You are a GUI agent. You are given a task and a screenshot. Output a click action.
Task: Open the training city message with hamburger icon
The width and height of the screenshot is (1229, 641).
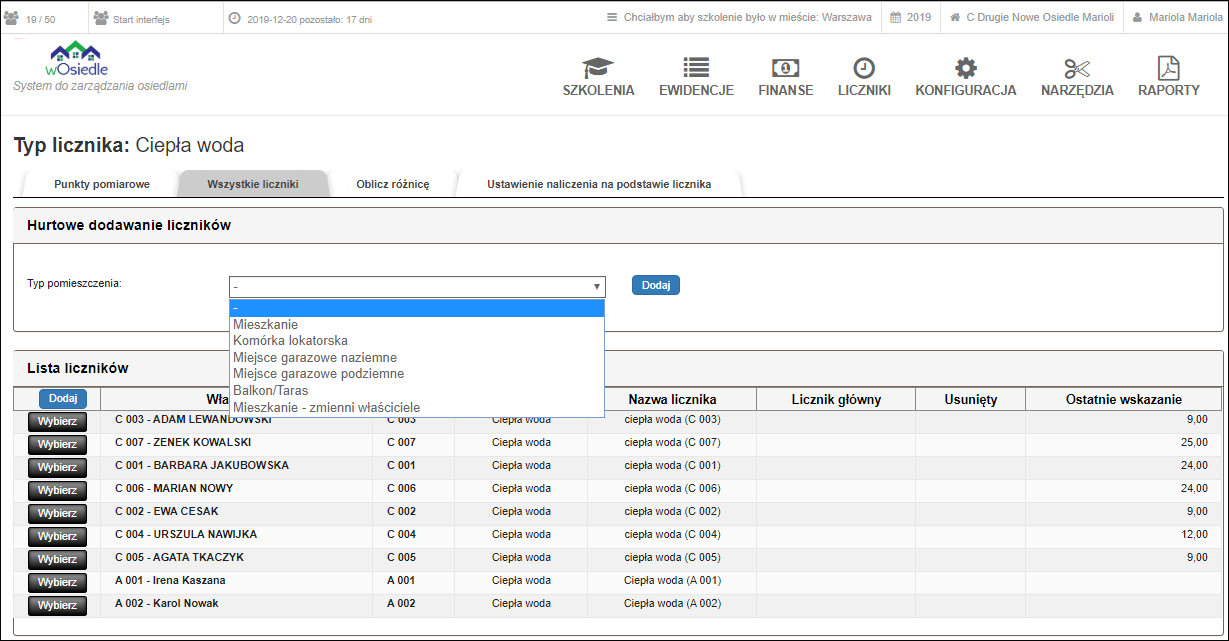pos(739,17)
